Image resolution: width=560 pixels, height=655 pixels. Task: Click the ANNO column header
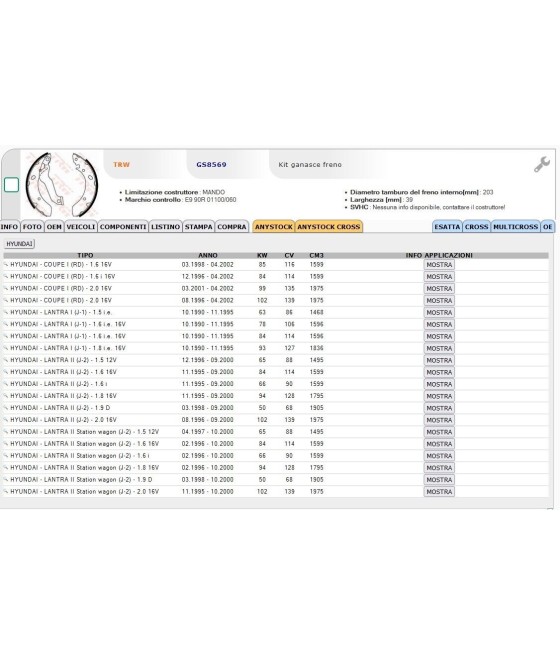pos(208,255)
